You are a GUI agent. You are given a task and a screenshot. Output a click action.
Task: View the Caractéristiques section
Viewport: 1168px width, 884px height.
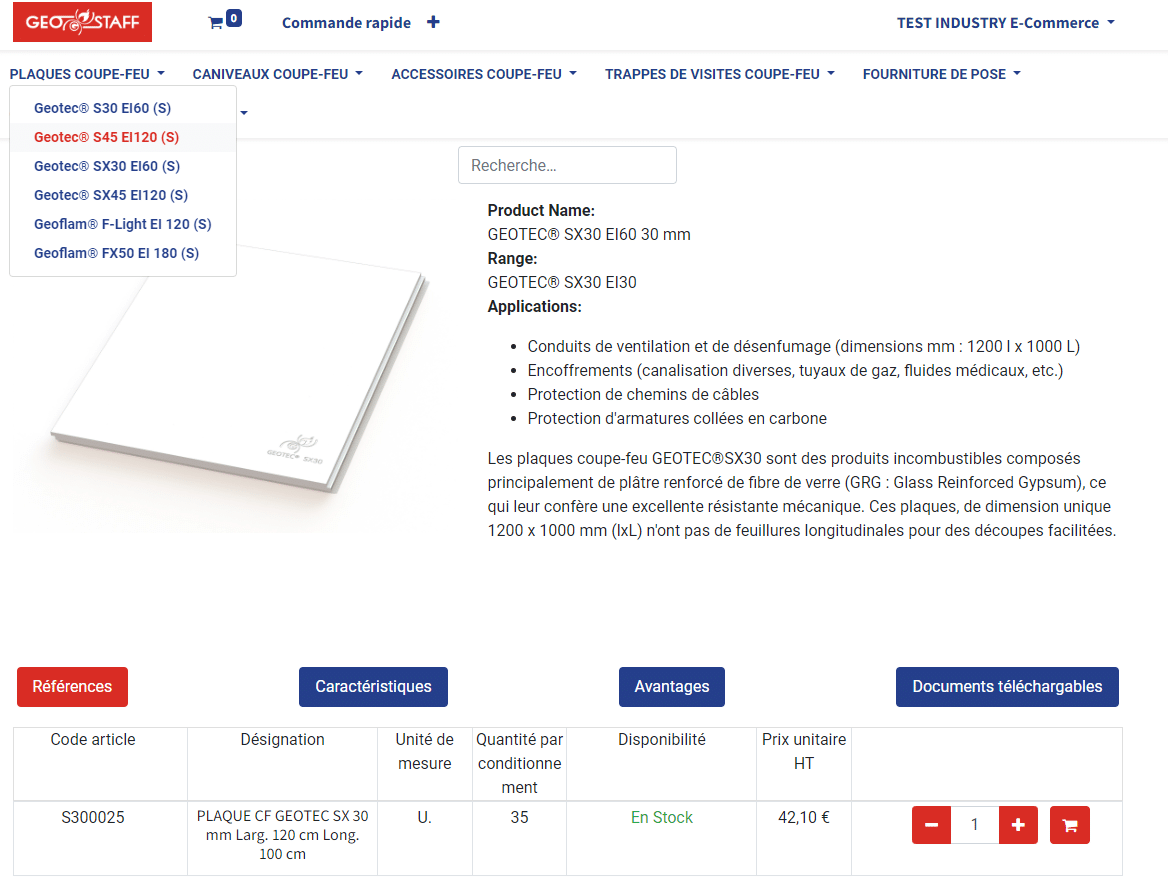(x=373, y=687)
